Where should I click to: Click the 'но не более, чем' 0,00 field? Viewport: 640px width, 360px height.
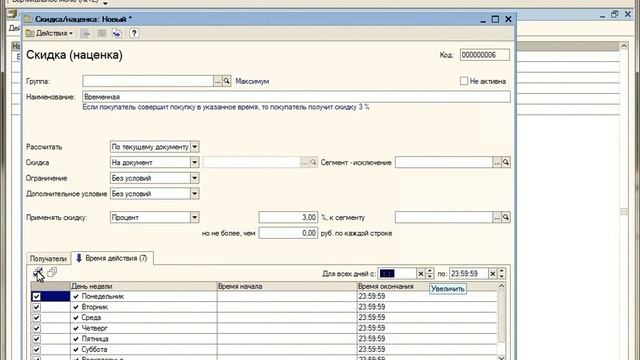288,233
